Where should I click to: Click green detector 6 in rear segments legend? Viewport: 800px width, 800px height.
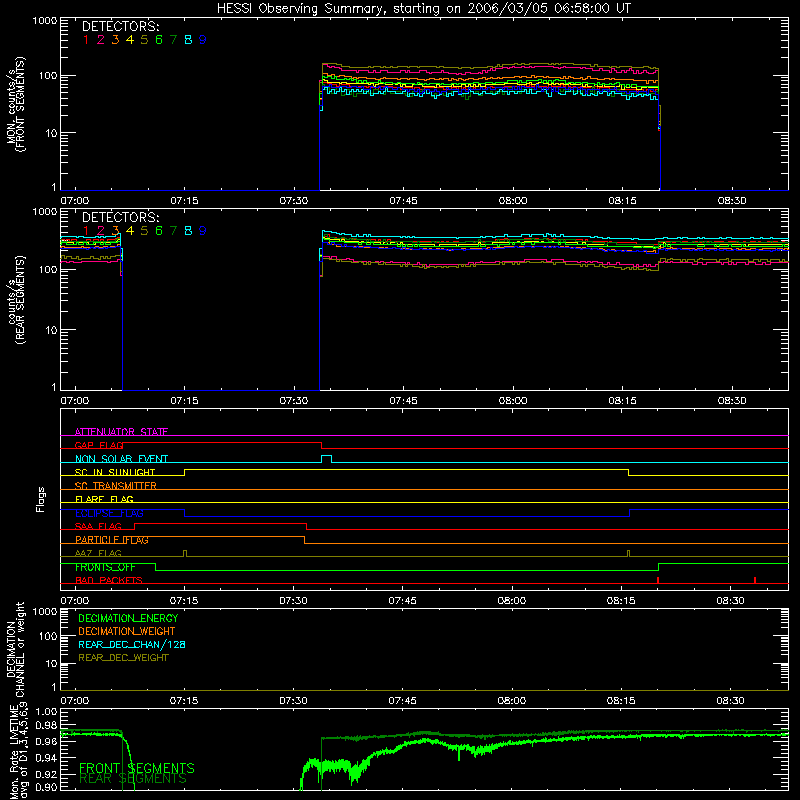pos(159,231)
